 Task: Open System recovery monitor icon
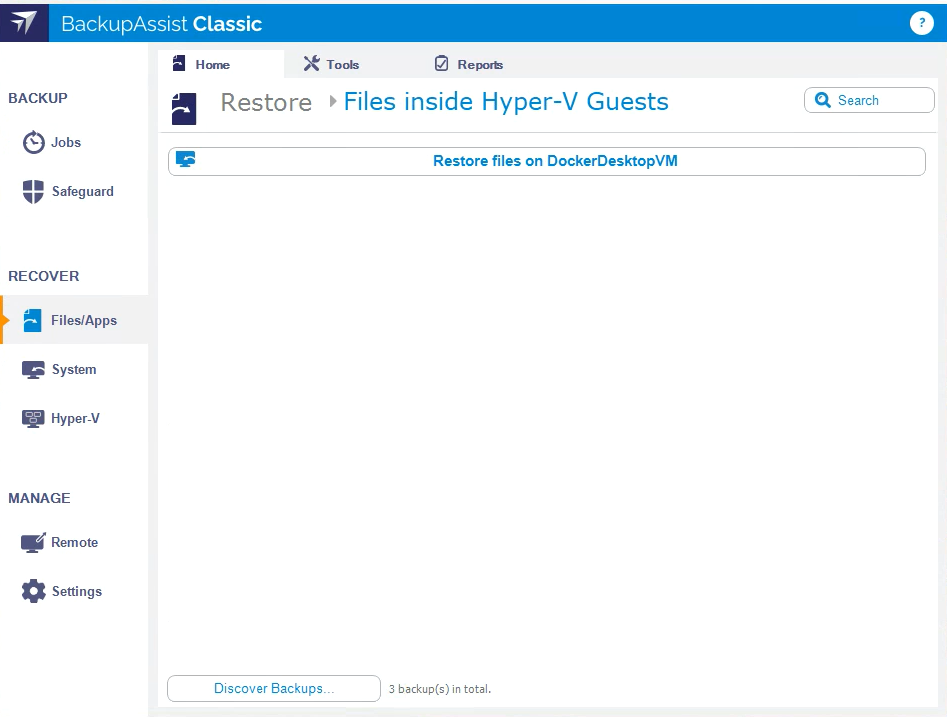point(33,369)
